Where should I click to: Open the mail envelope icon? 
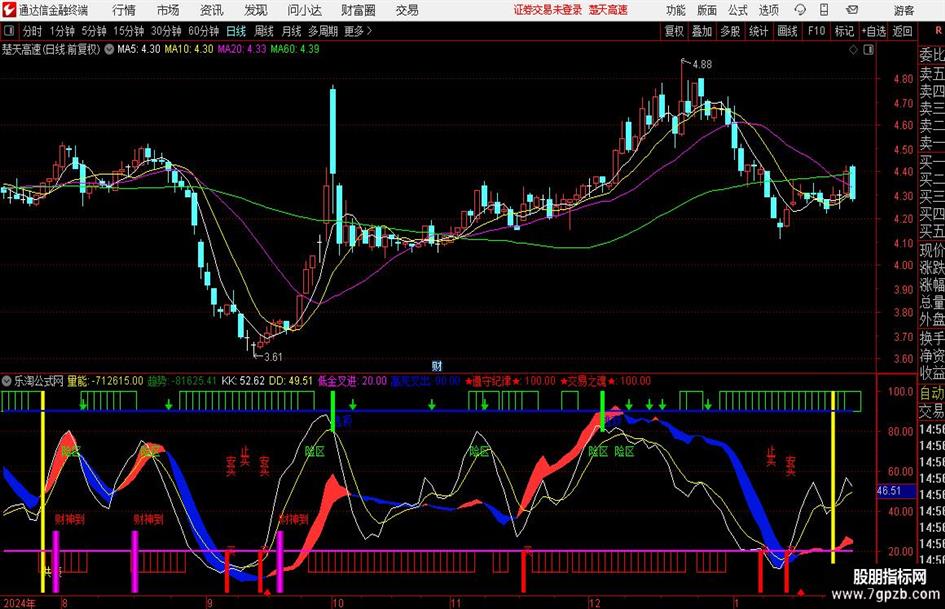click(x=852, y=10)
